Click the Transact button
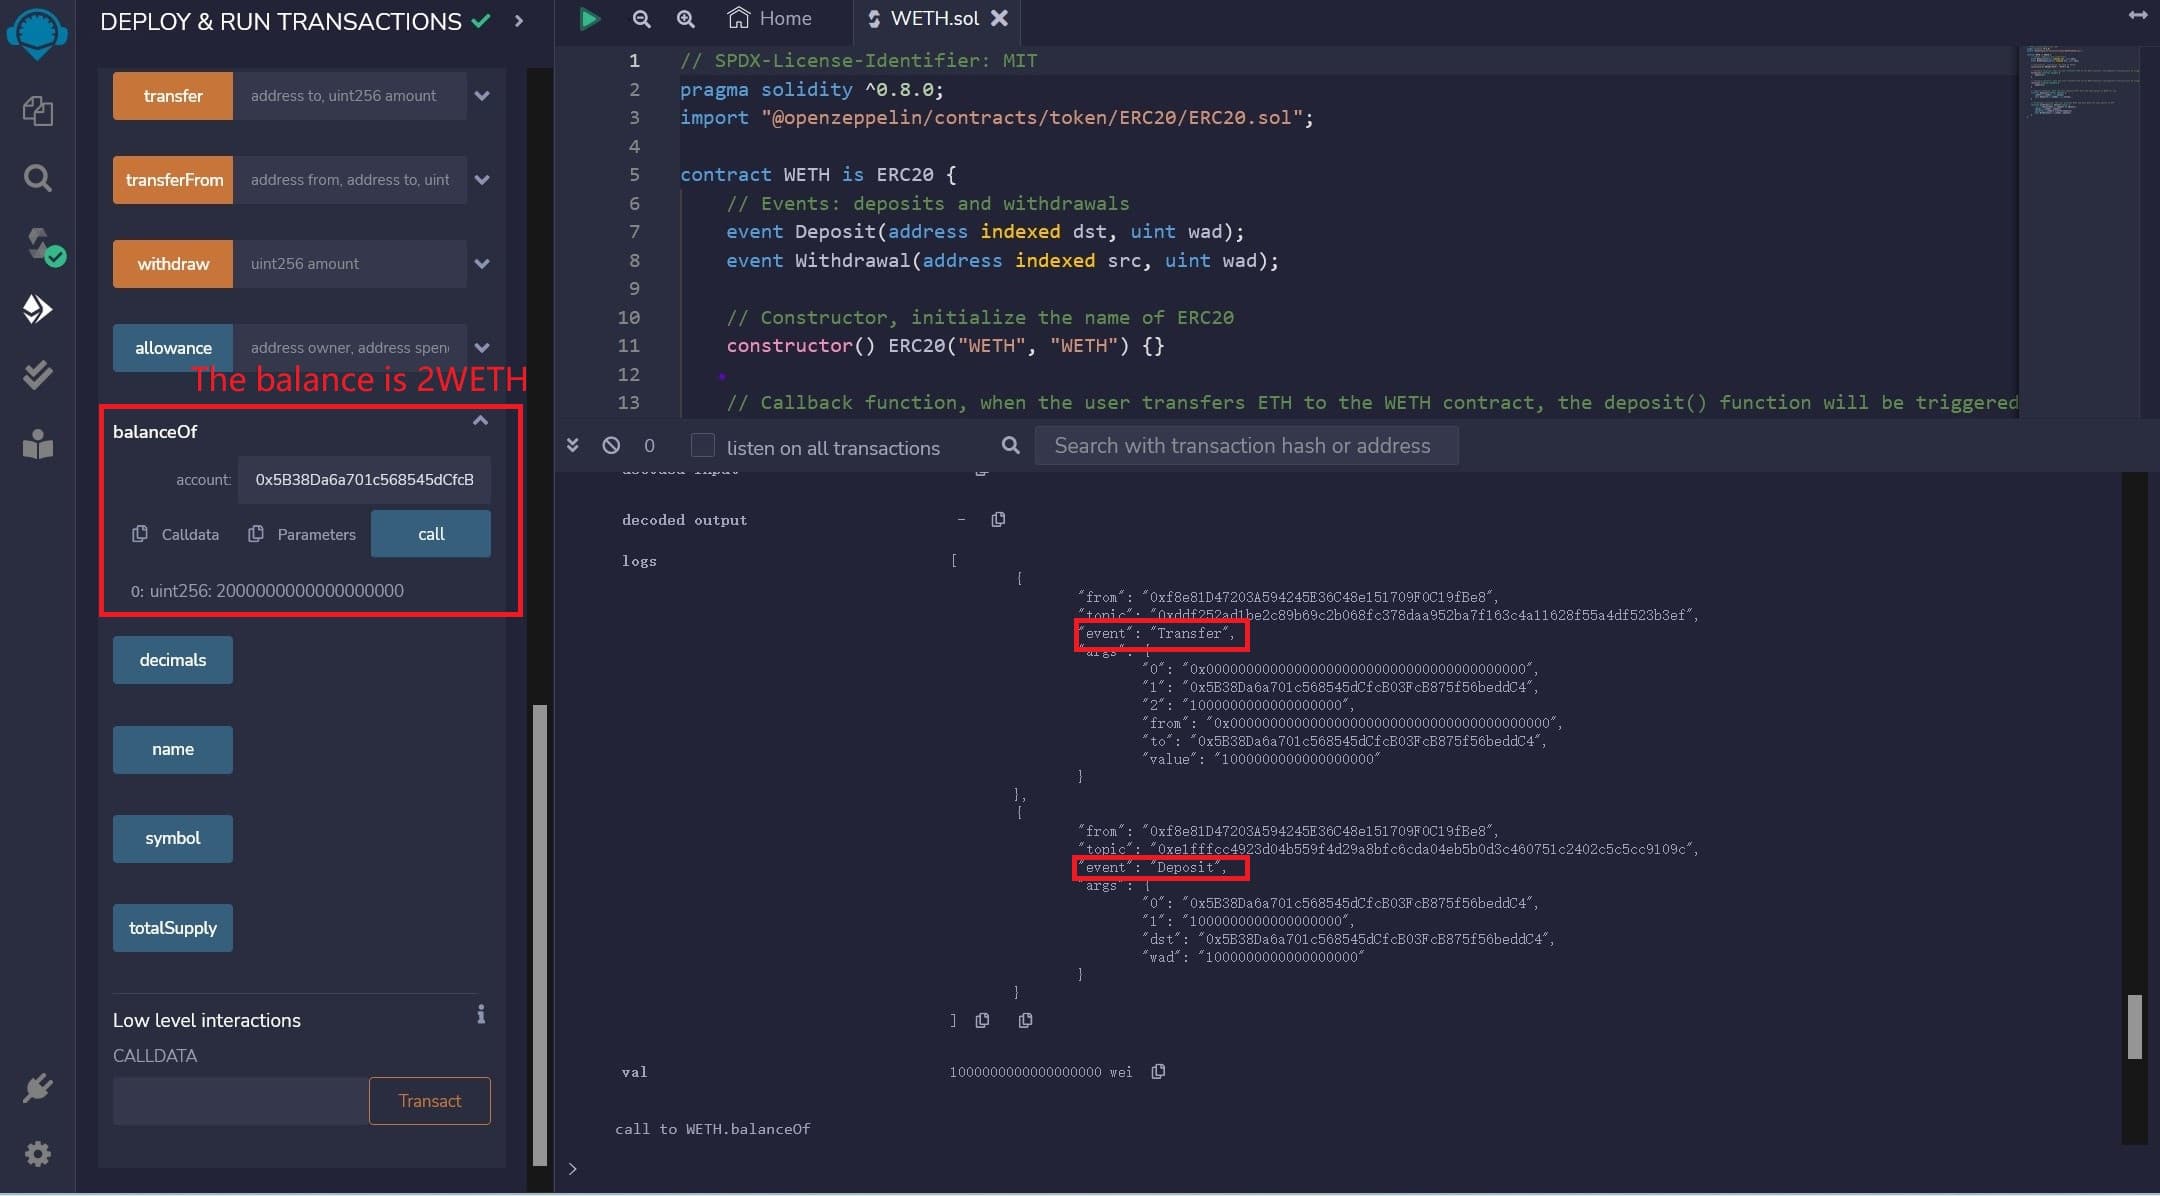 [x=430, y=1101]
